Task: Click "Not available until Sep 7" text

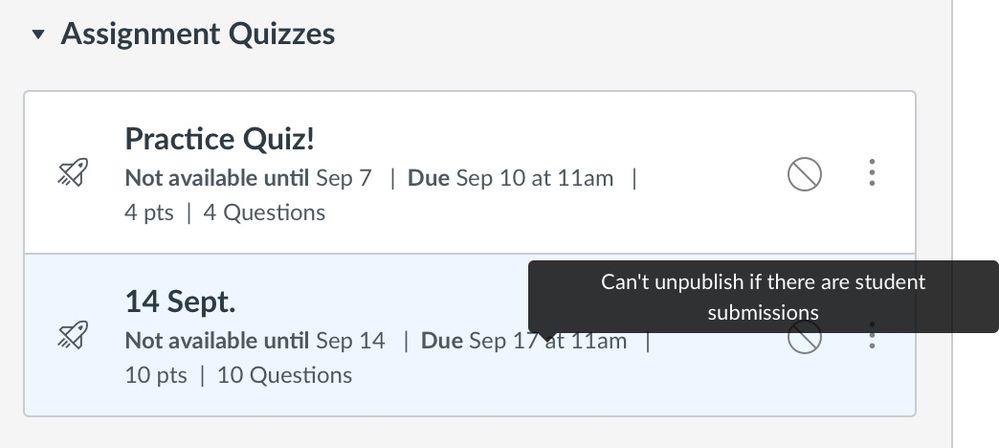Action: pyautogui.click(x=248, y=178)
